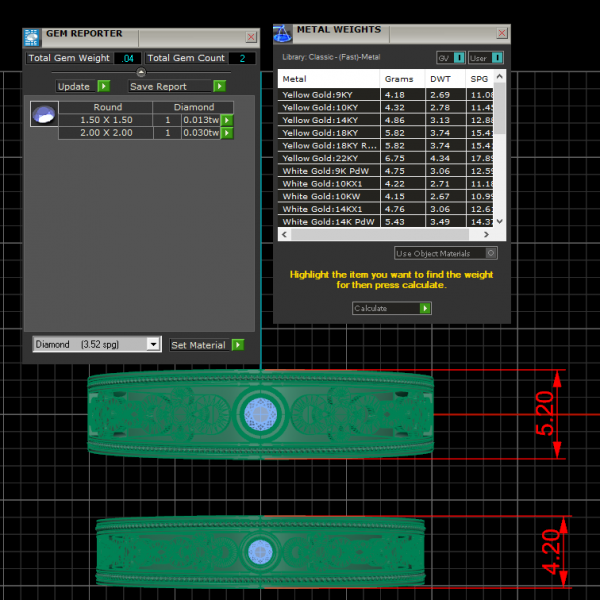Enable Use Object Materials option

pyautogui.click(x=491, y=254)
